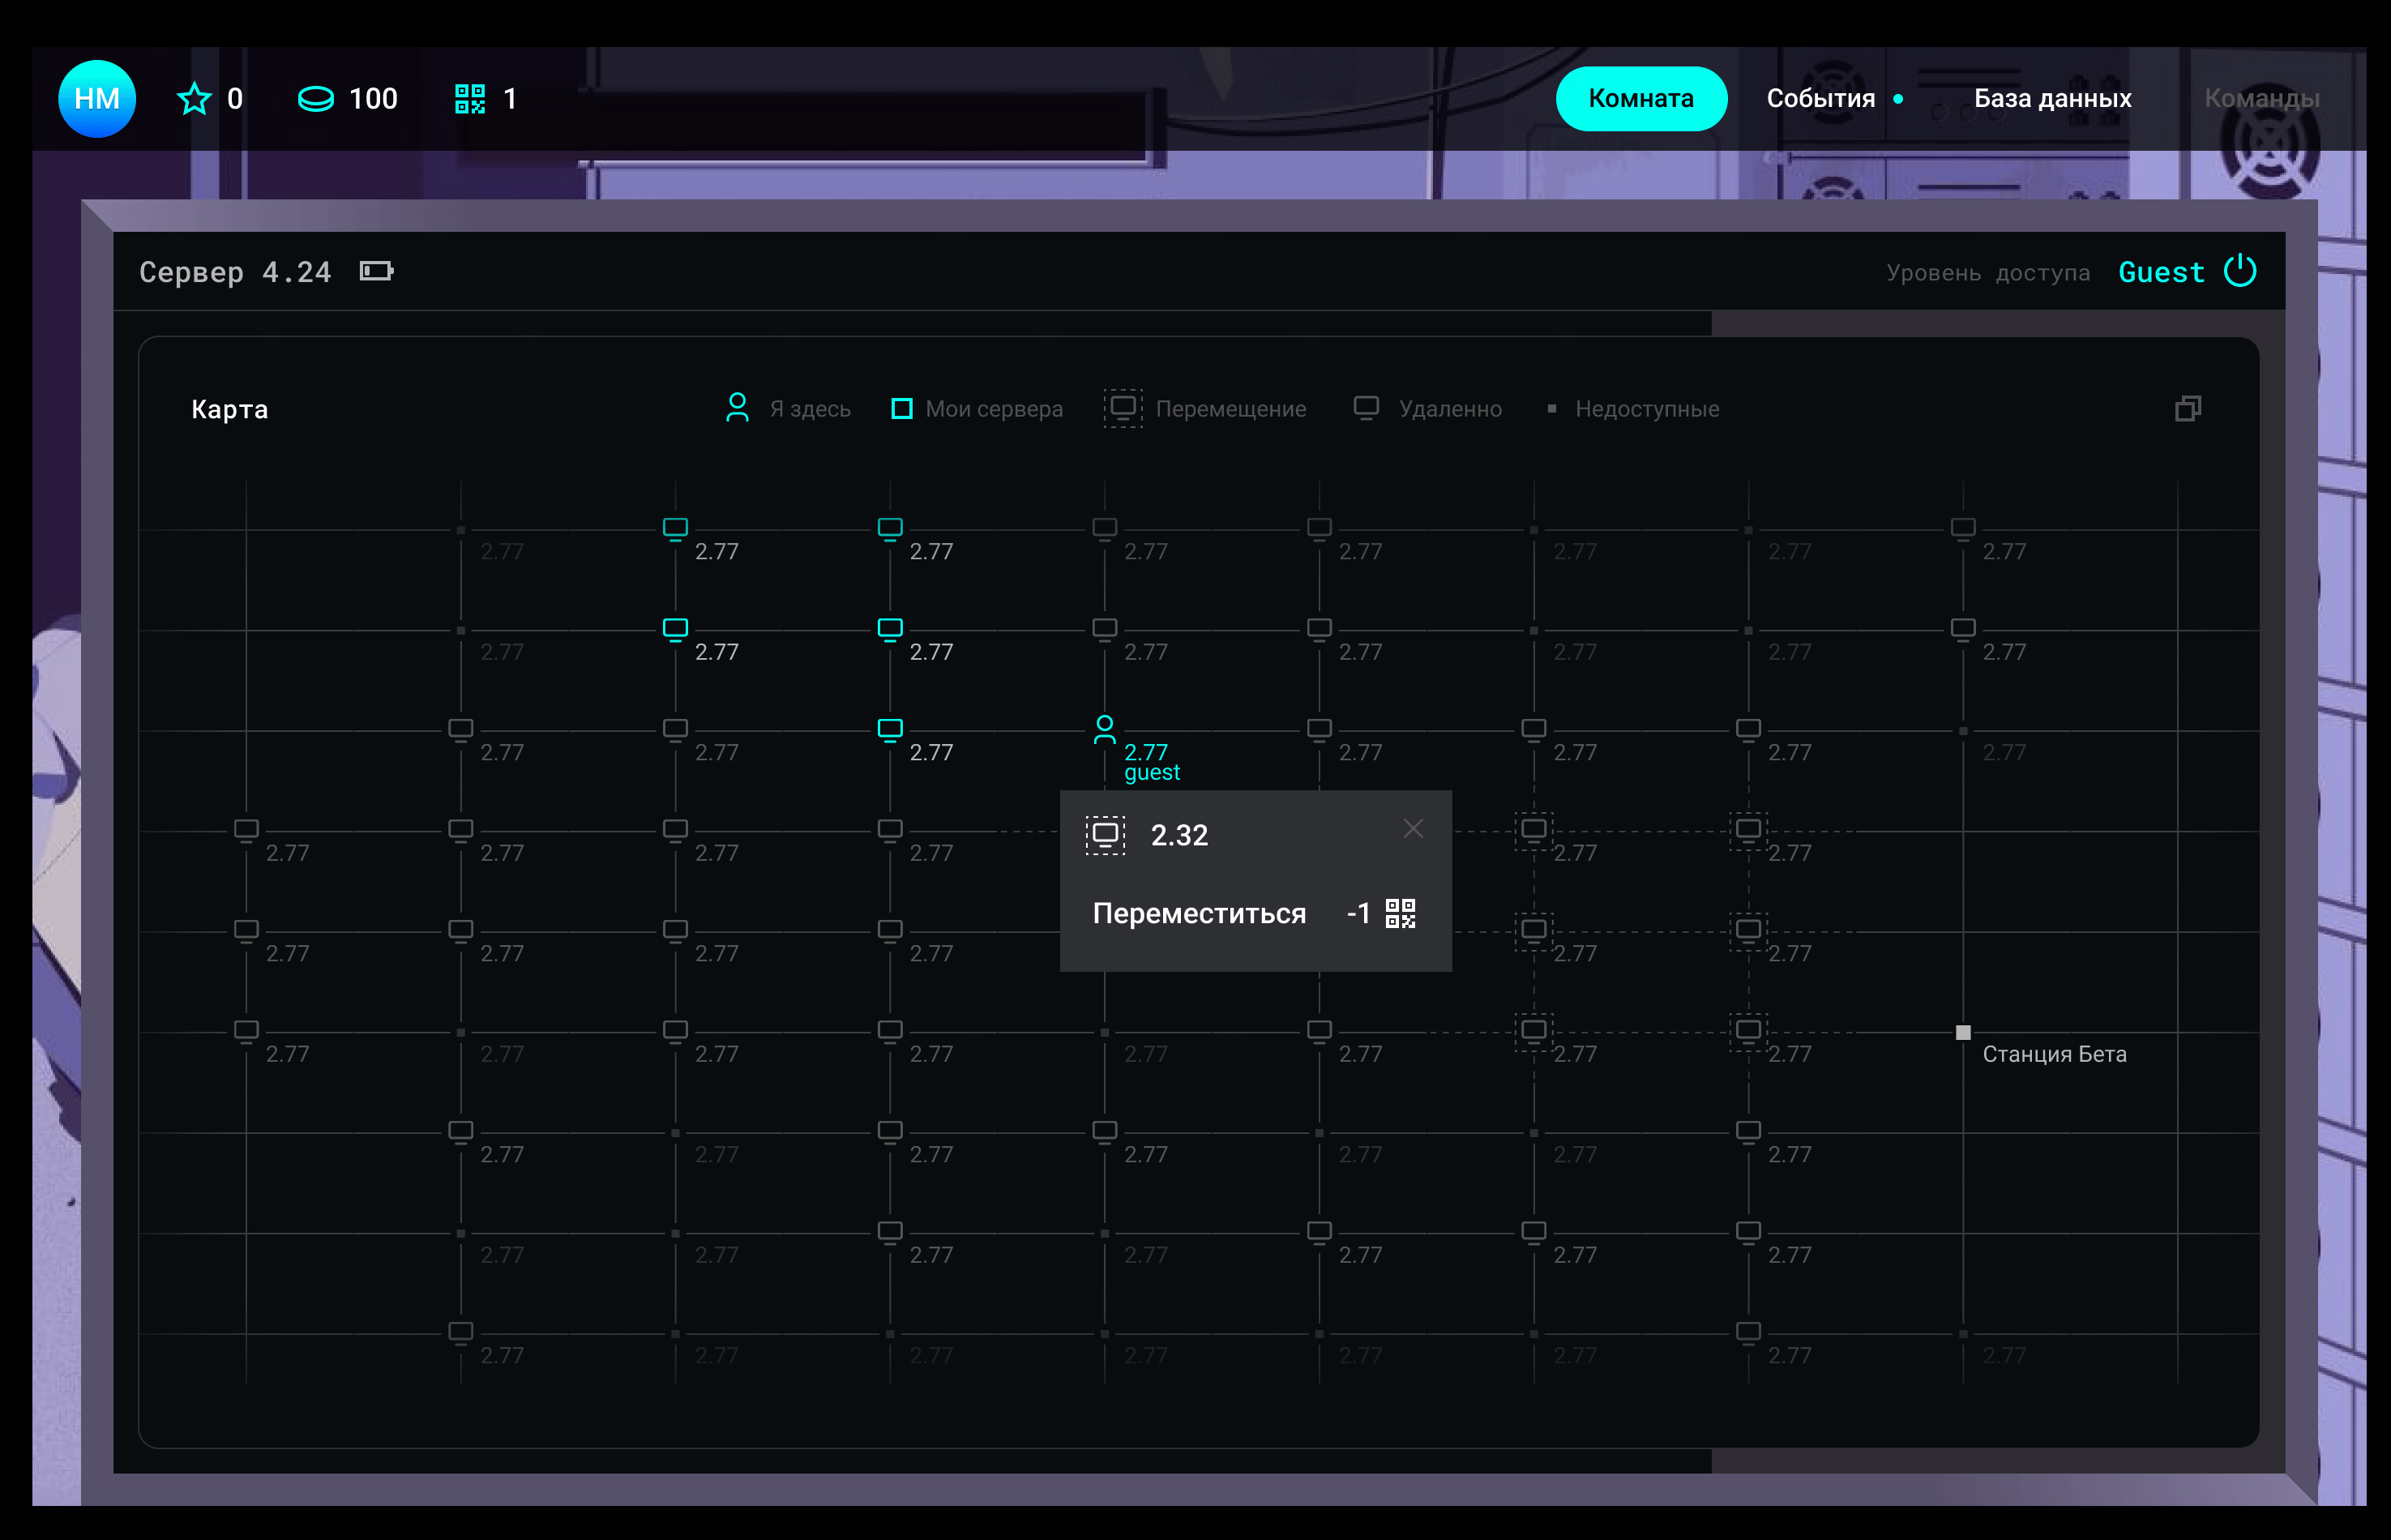The width and height of the screenshot is (2391, 1540).
Task: Open the База данных tab
Action: (2052, 98)
